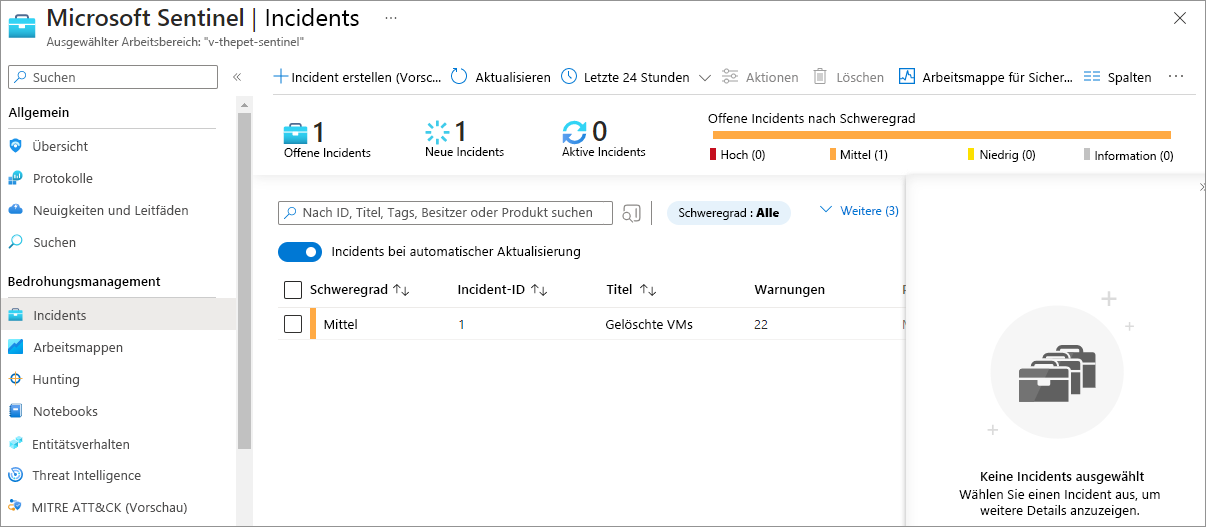Collapse the sidebar with double chevron icon
The height and width of the screenshot is (527, 1206).
click(x=237, y=77)
